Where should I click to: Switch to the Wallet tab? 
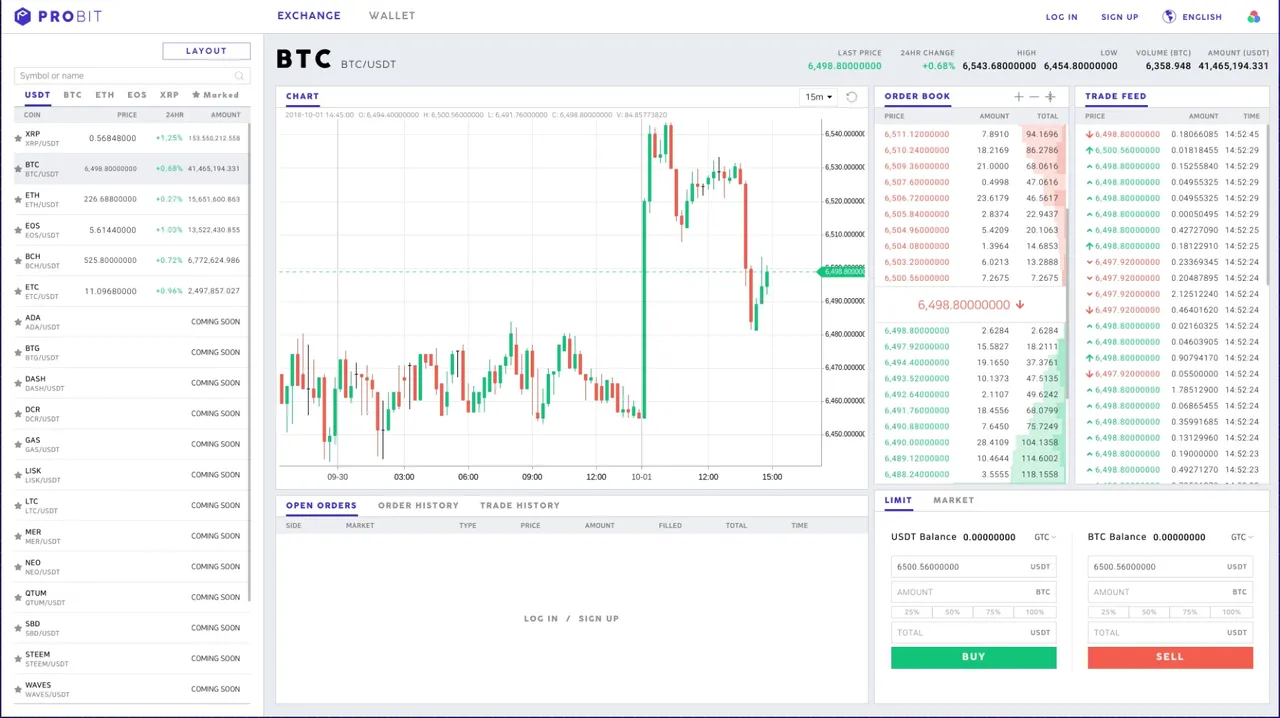[392, 16]
